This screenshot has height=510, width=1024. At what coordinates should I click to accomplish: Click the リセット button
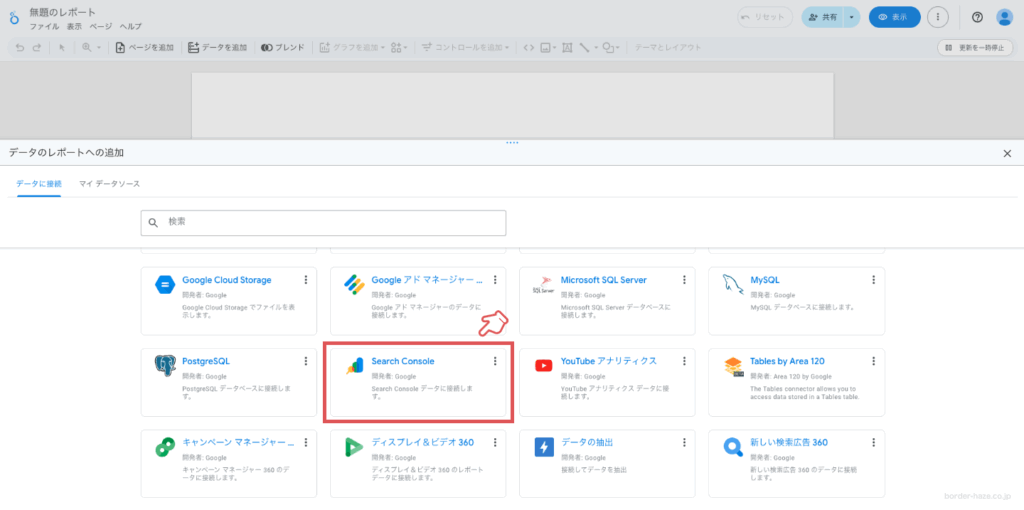point(765,18)
